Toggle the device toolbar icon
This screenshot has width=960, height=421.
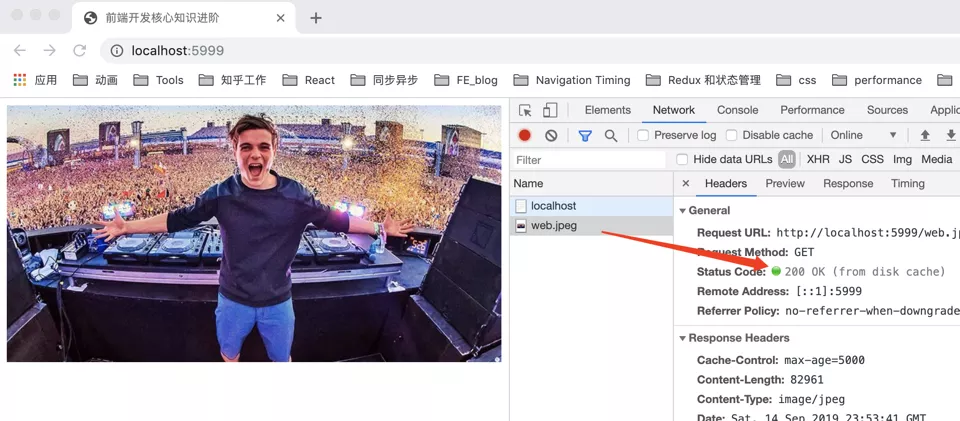point(550,110)
